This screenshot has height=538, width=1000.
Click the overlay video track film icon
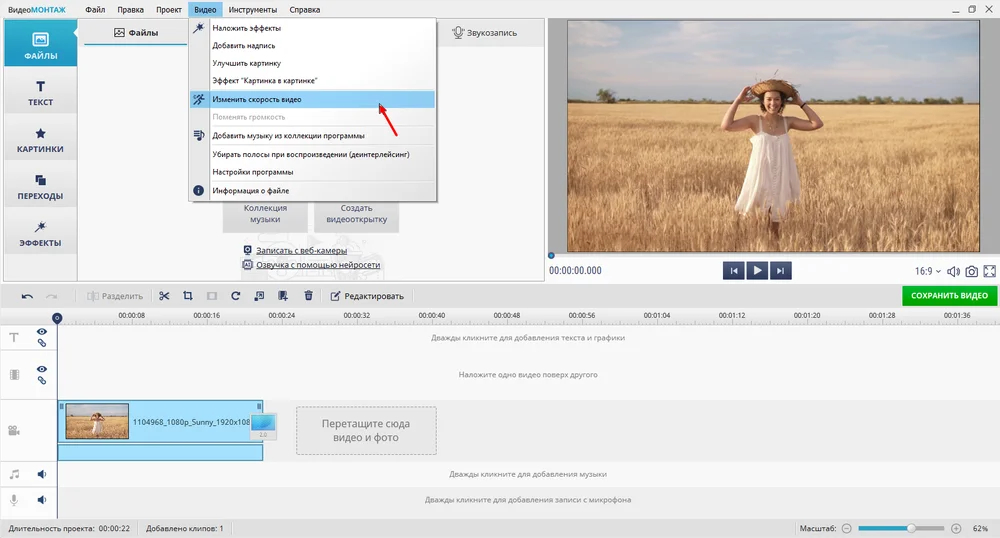tap(14, 375)
